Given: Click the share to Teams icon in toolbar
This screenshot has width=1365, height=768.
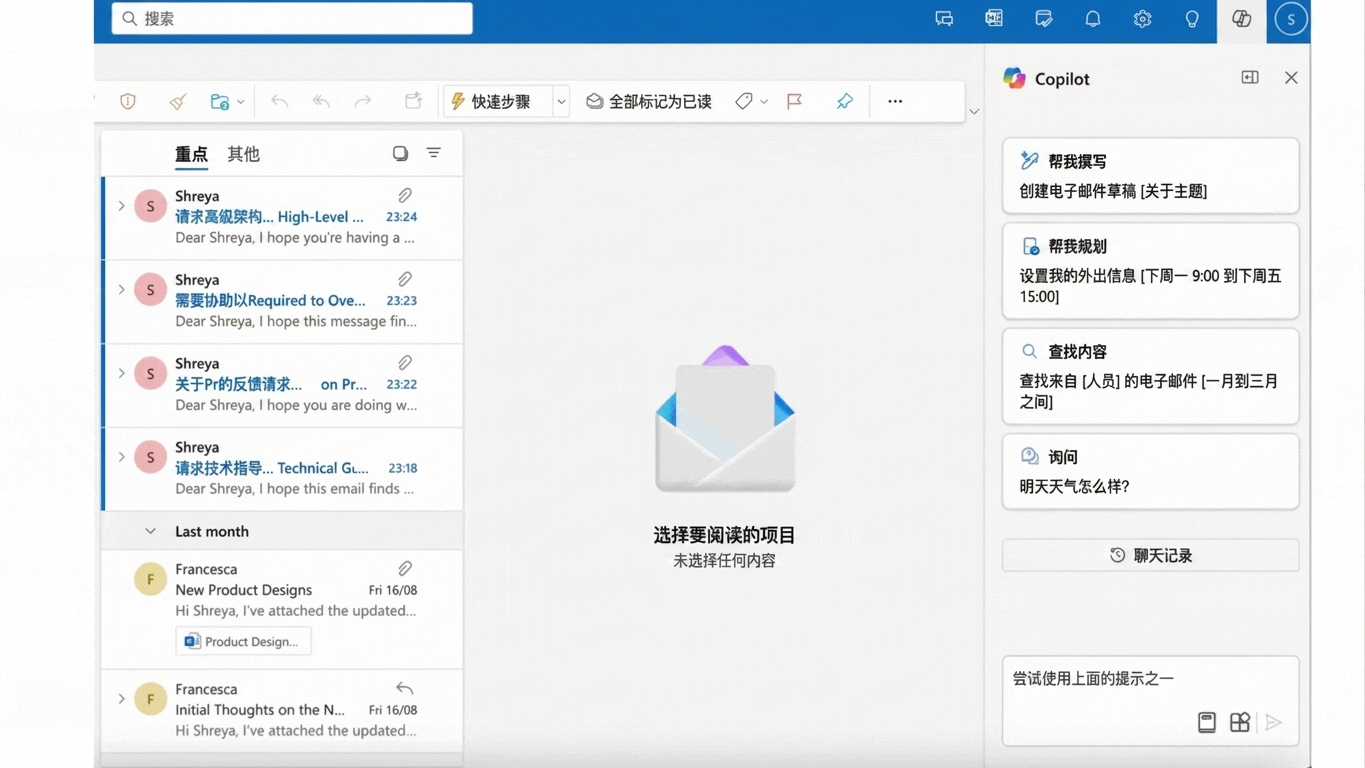Looking at the screenshot, I should tap(413, 101).
